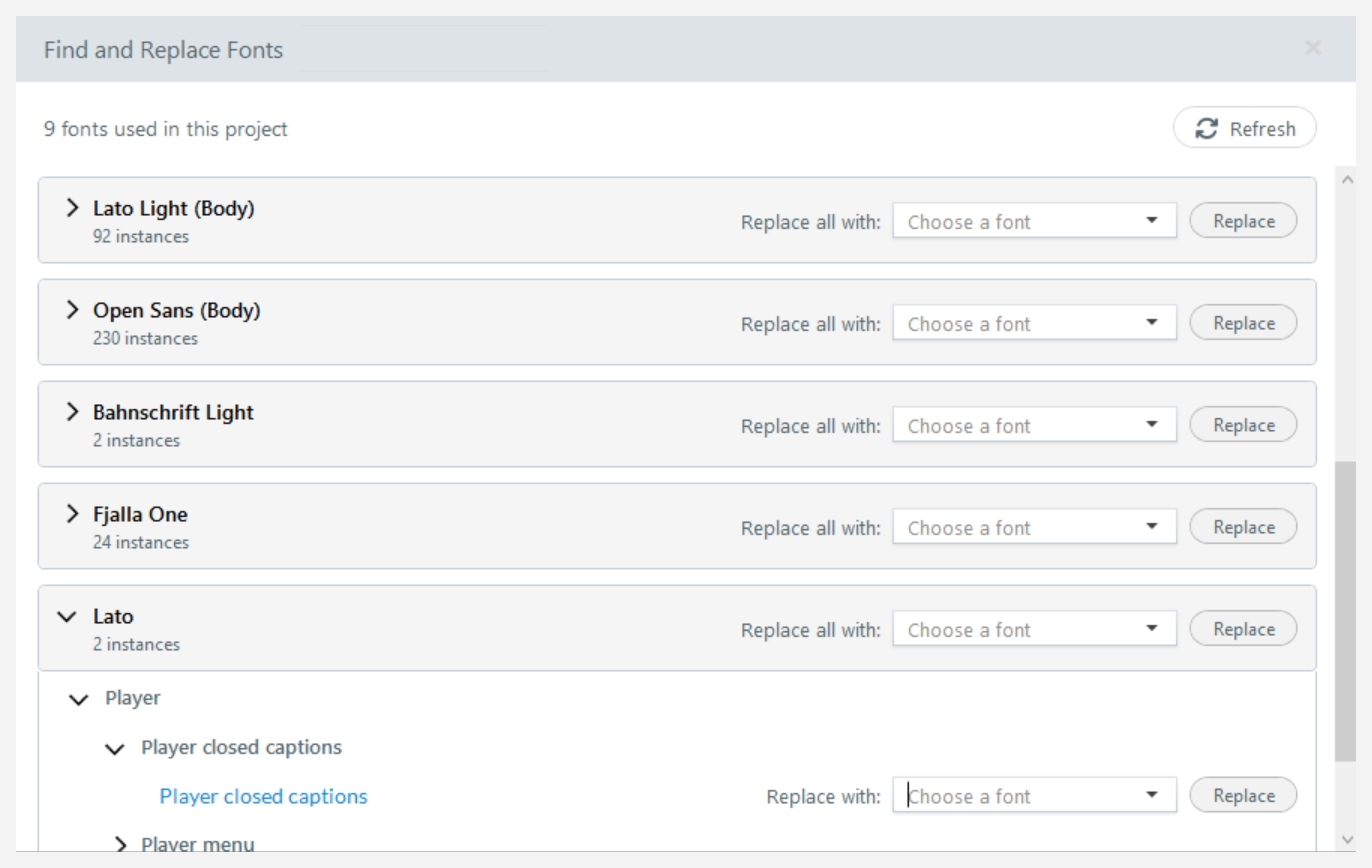
Task: Collapse the Lato font group
Action: tap(67, 617)
